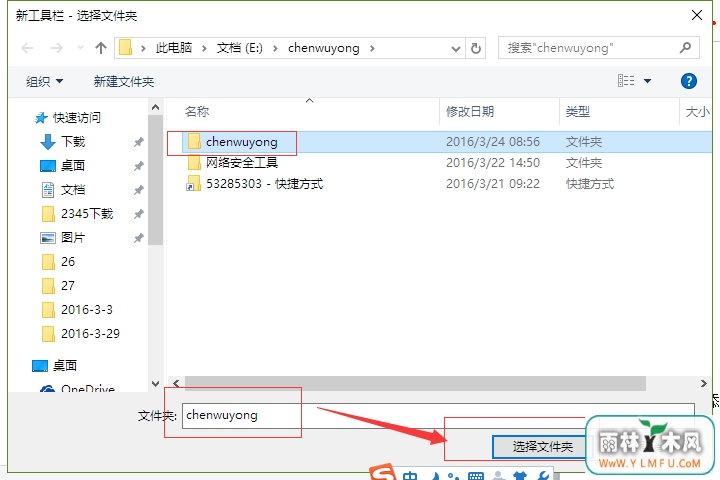Open folder 2016-3-3 in navigation pane
720x480 pixels.
click(87, 309)
